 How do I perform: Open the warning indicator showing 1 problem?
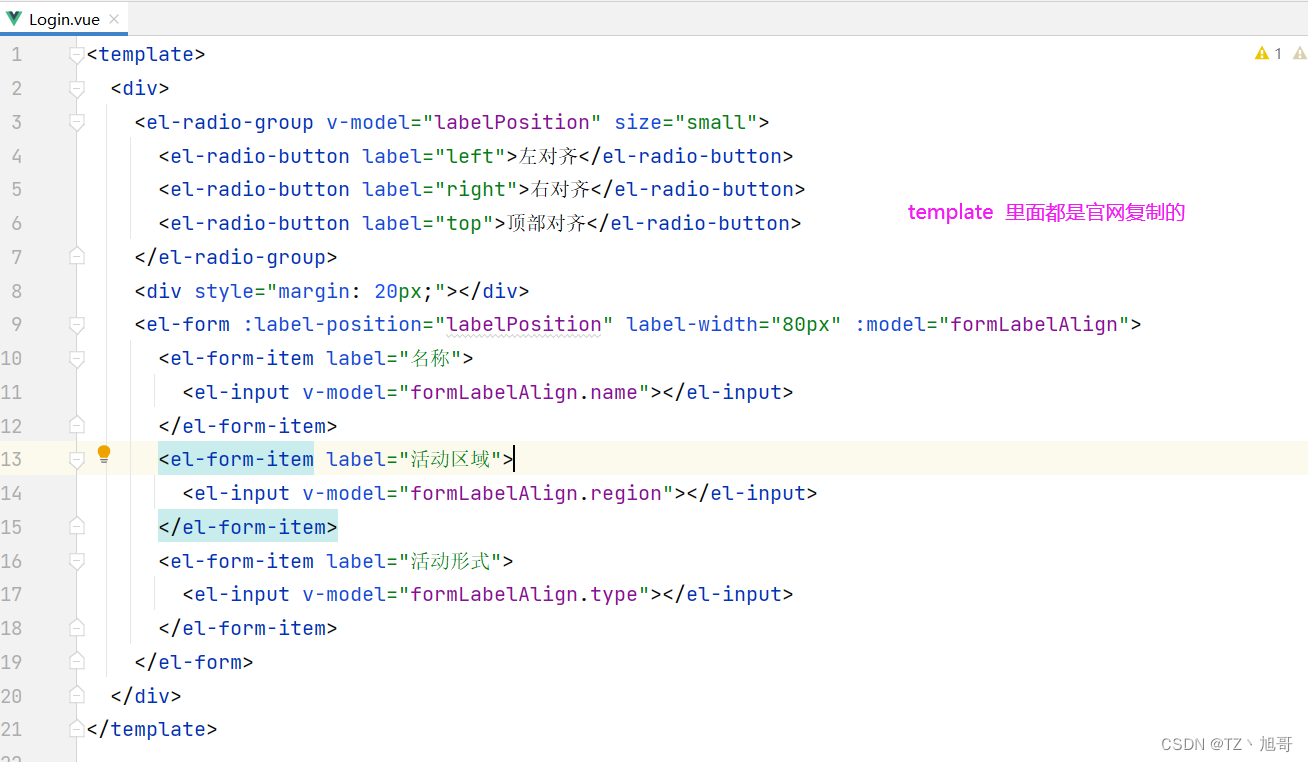pyautogui.click(x=1268, y=54)
